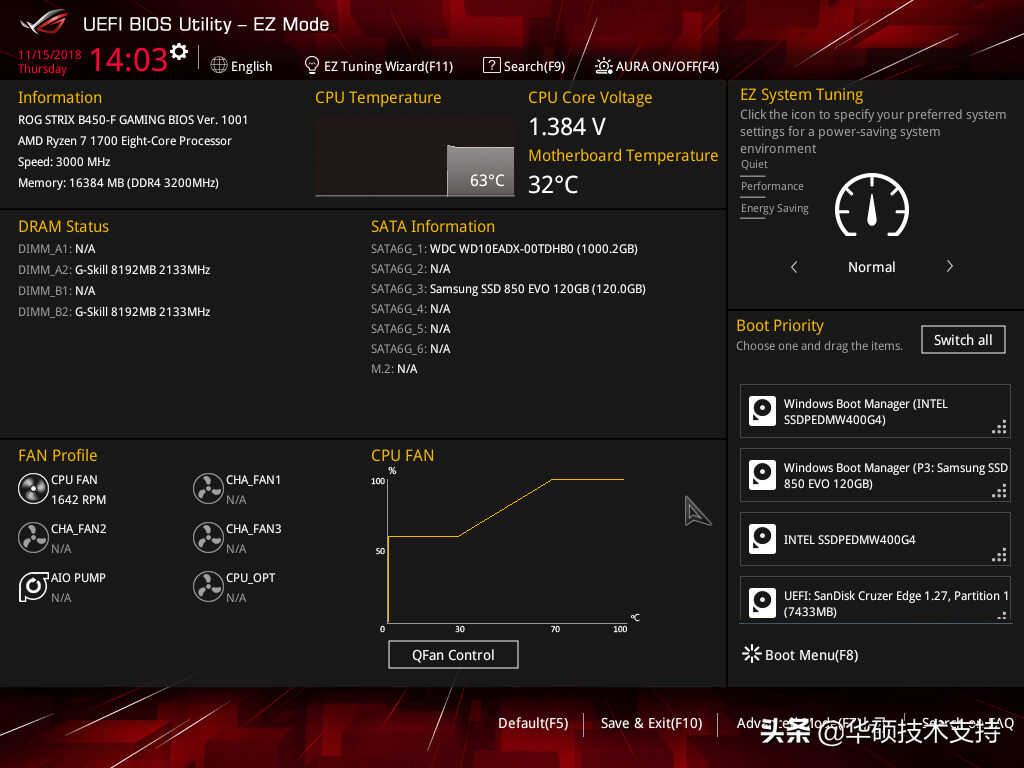Click disk icon of INTEL Windows Boot Manager
1024x768 pixels.
pos(762,411)
